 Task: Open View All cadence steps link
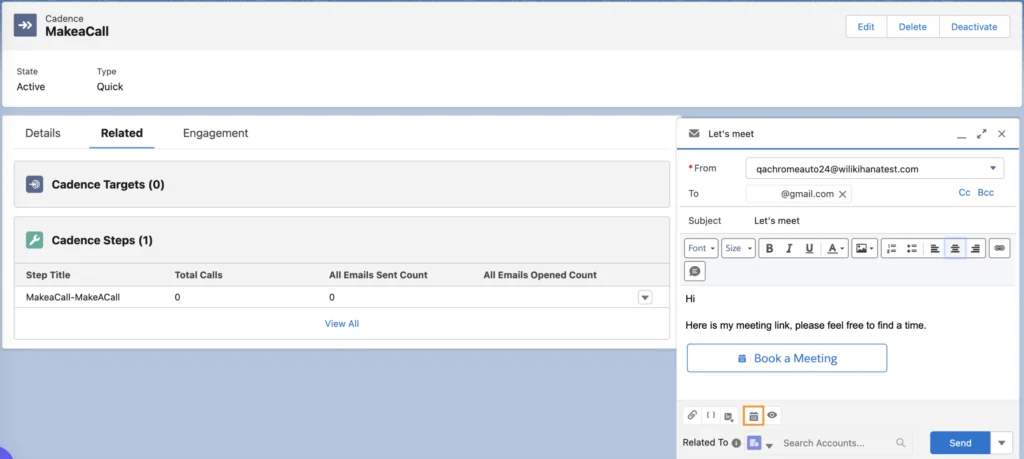click(342, 323)
